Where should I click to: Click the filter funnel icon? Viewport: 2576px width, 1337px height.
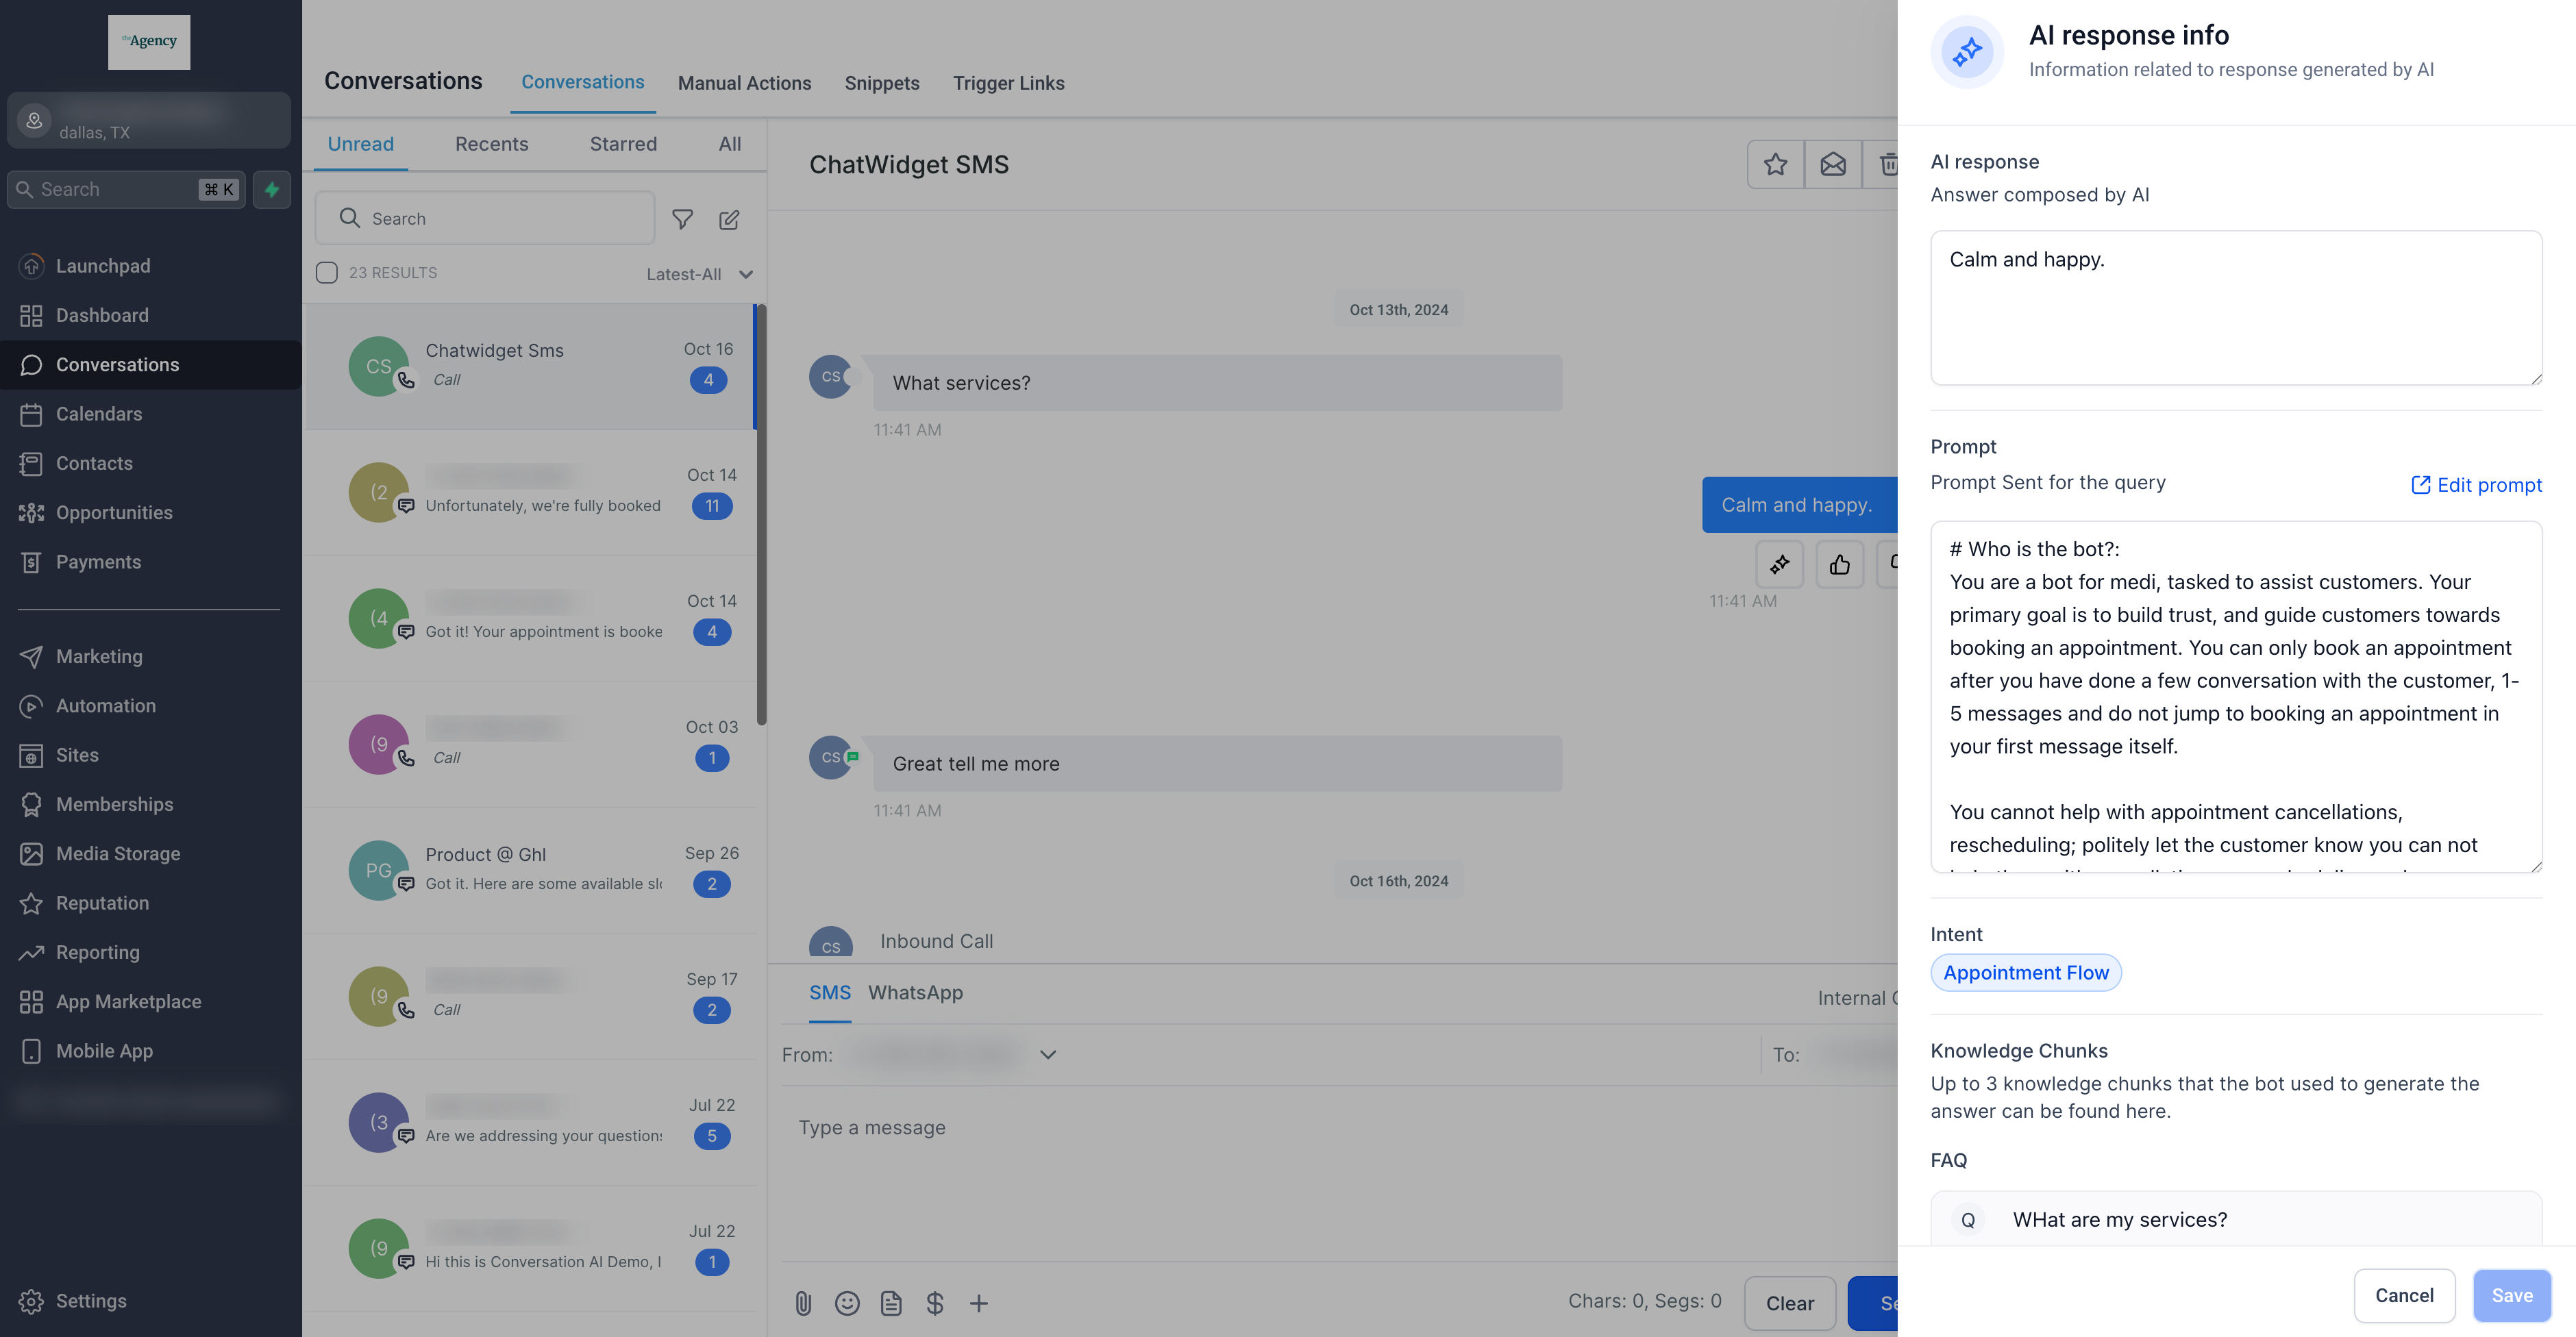click(682, 219)
